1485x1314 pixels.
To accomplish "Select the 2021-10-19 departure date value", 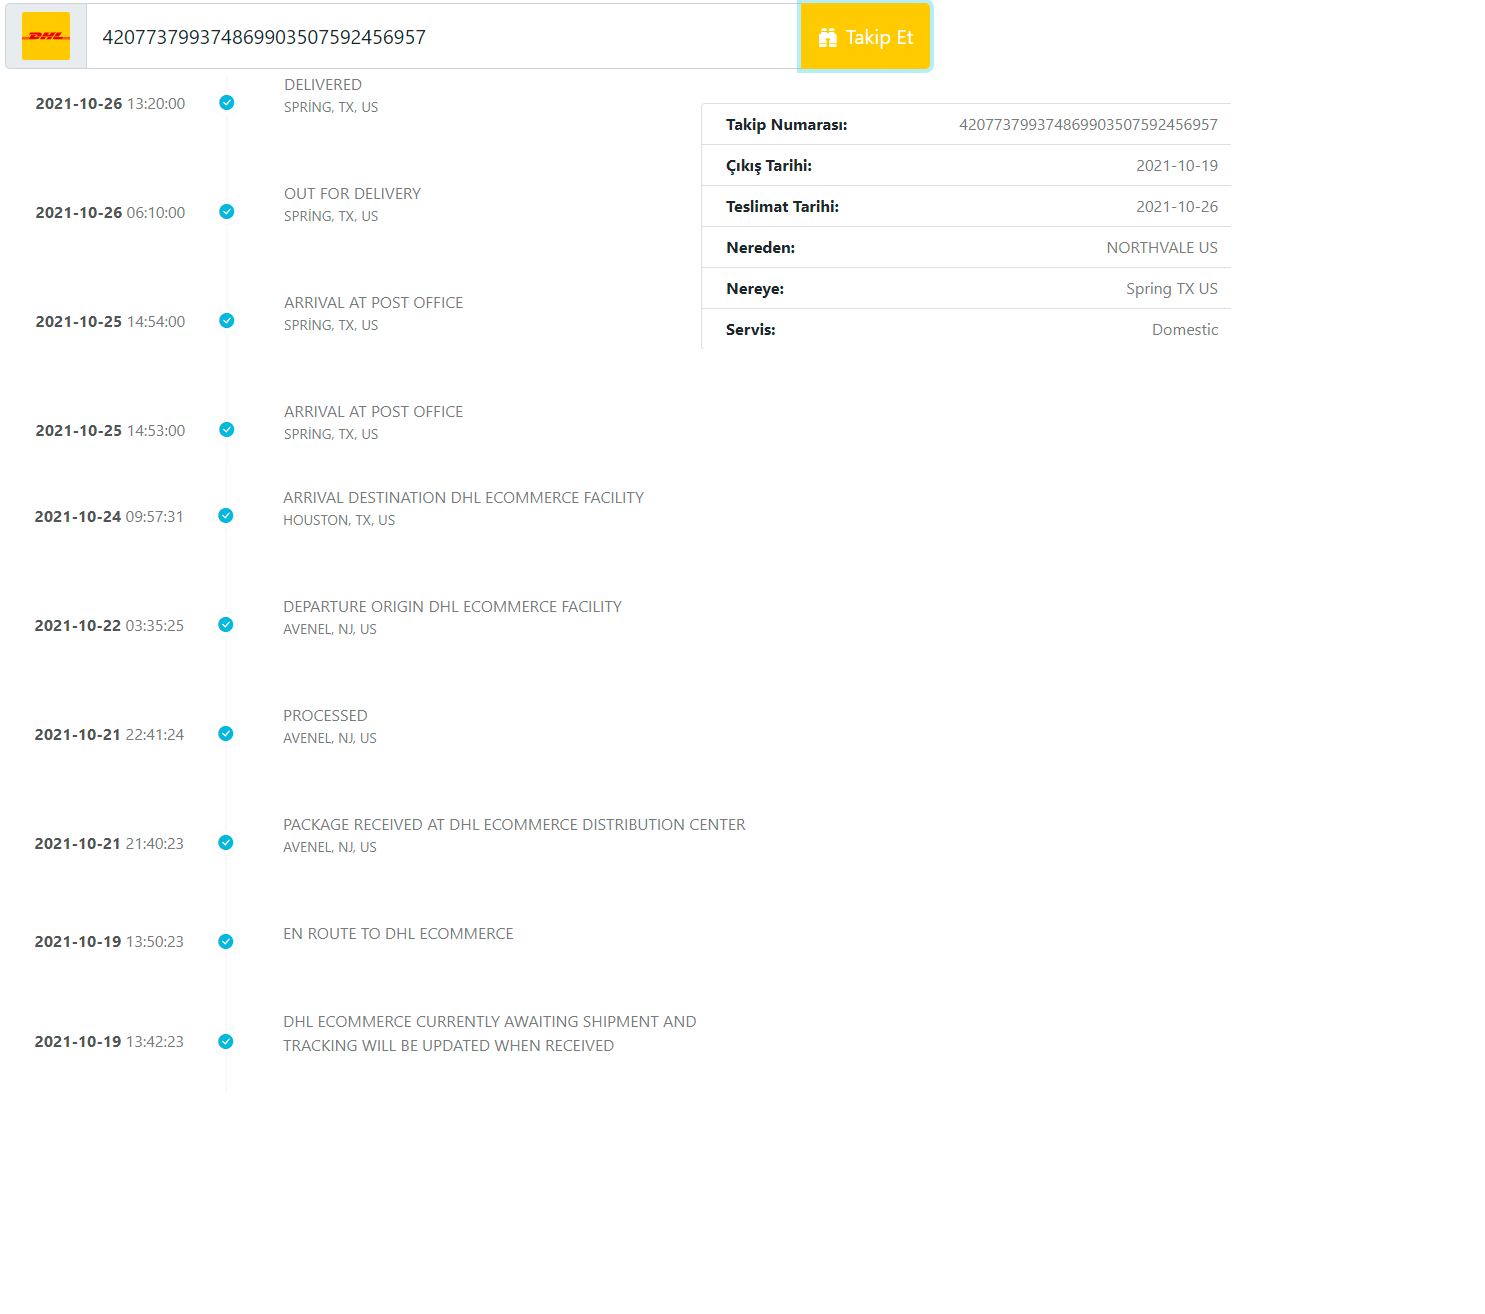I will click(x=1177, y=166).
